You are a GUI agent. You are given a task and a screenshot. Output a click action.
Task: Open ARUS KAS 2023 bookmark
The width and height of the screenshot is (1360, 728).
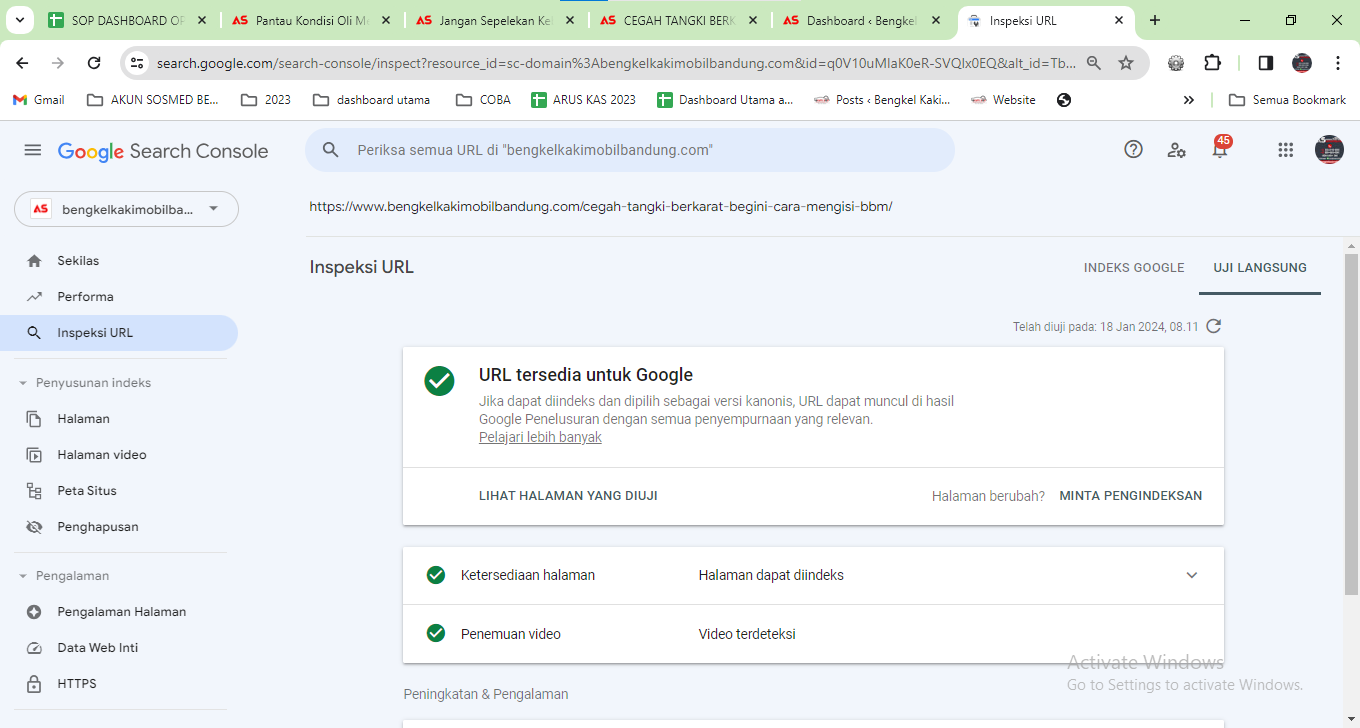pyautogui.click(x=584, y=100)
